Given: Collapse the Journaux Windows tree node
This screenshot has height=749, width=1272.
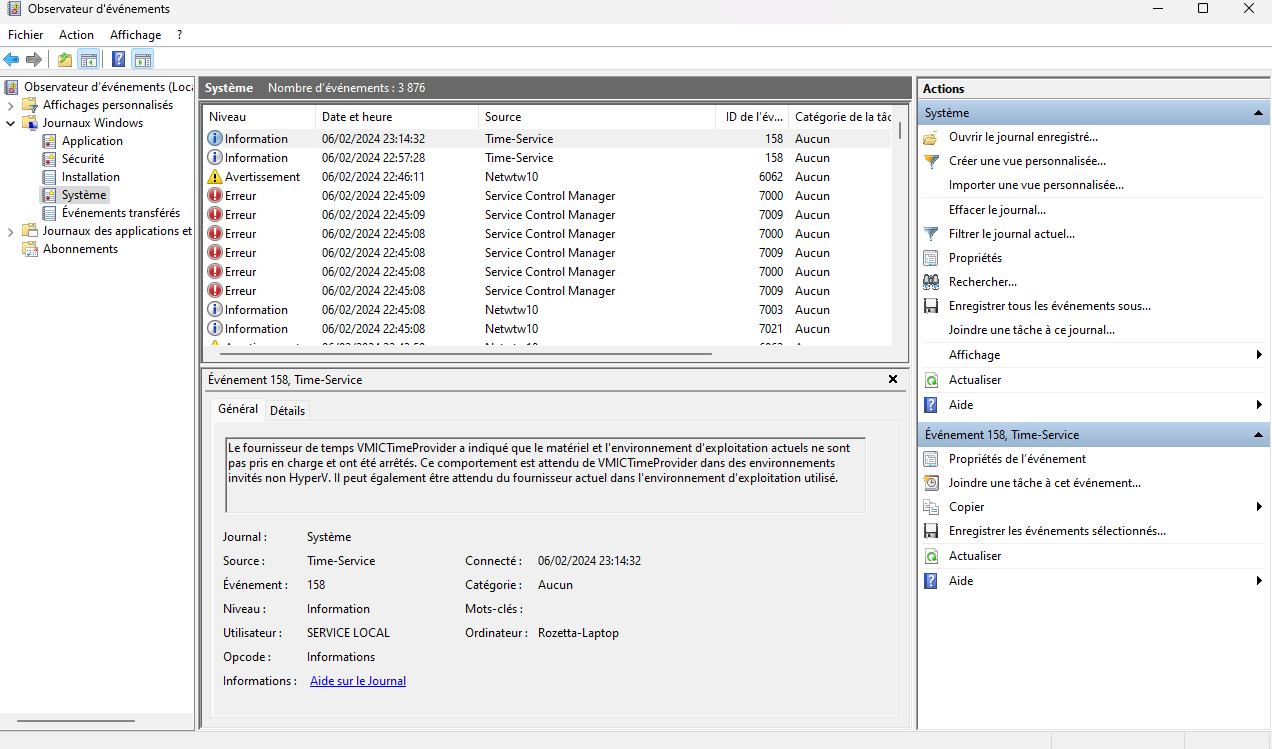Looking at the screenshot, I should click(11, 123).
